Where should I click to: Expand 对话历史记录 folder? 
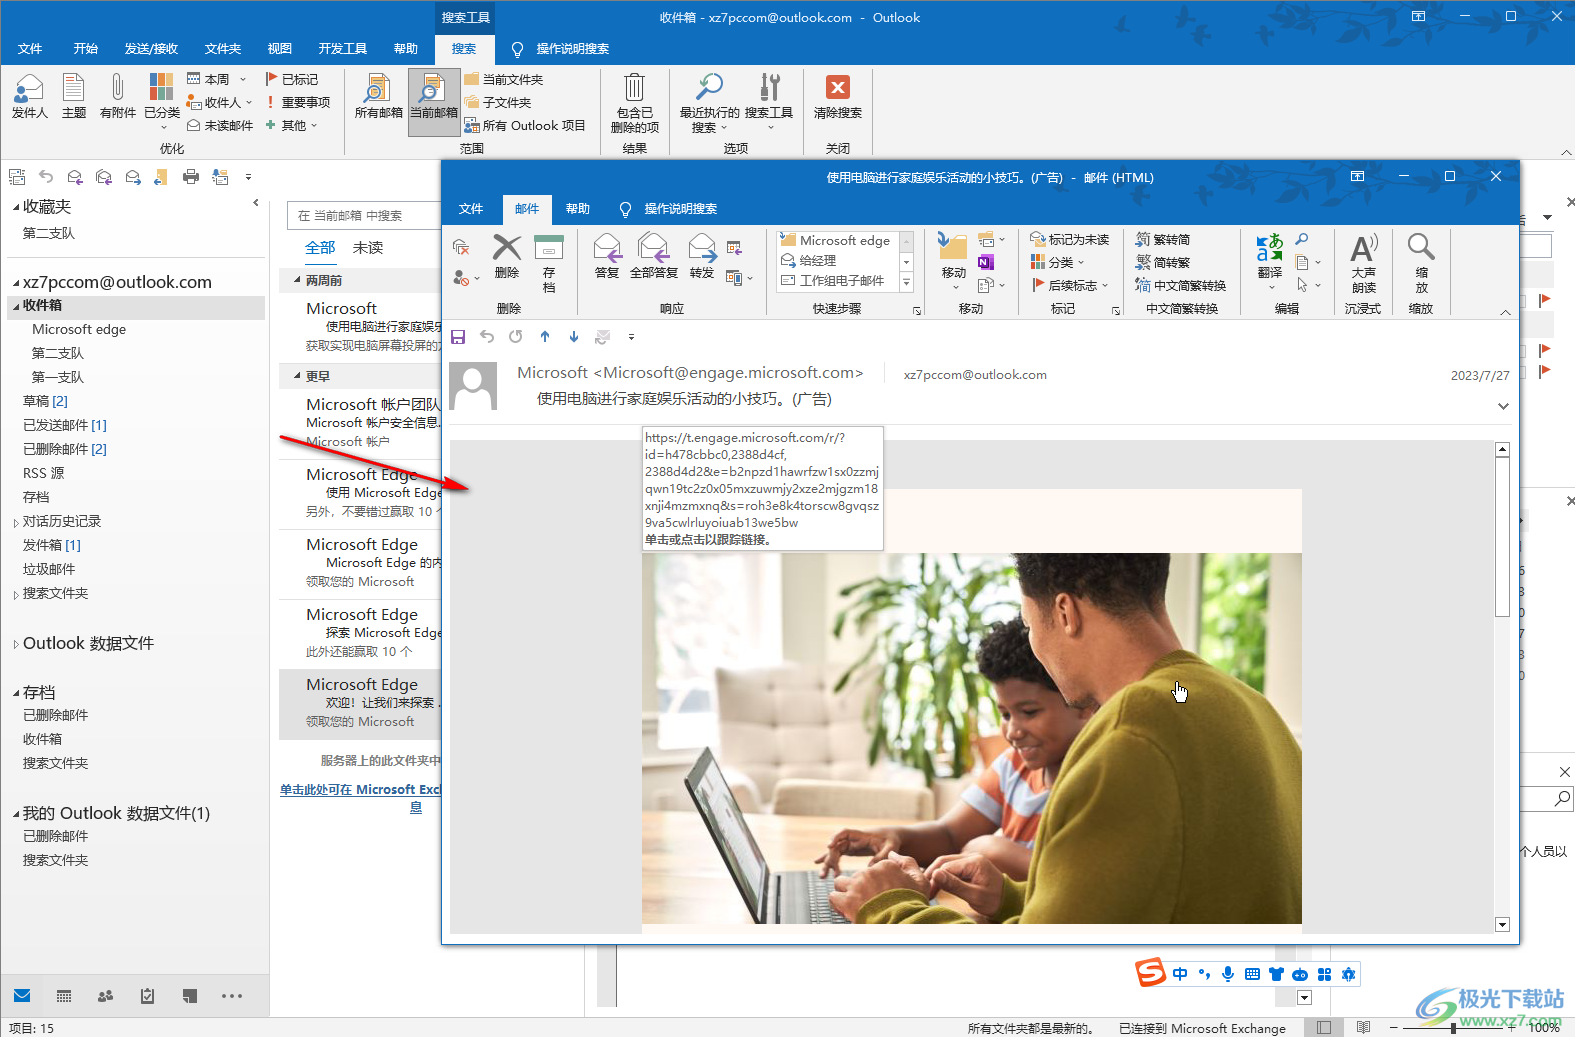coord(16,522)
